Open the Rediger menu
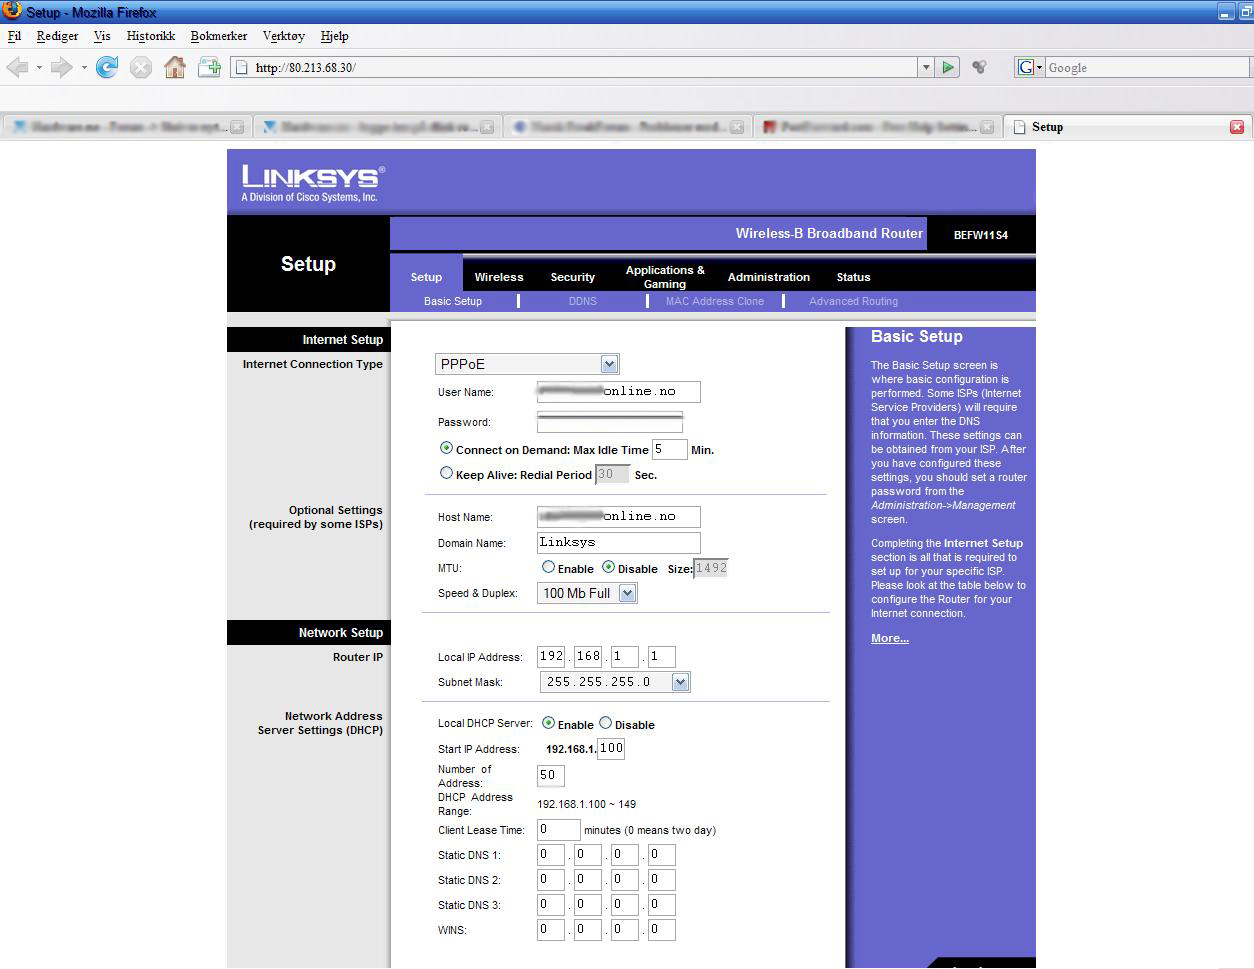The height and width of the screenshot is (969, 1254). click(x=57, y=36)
